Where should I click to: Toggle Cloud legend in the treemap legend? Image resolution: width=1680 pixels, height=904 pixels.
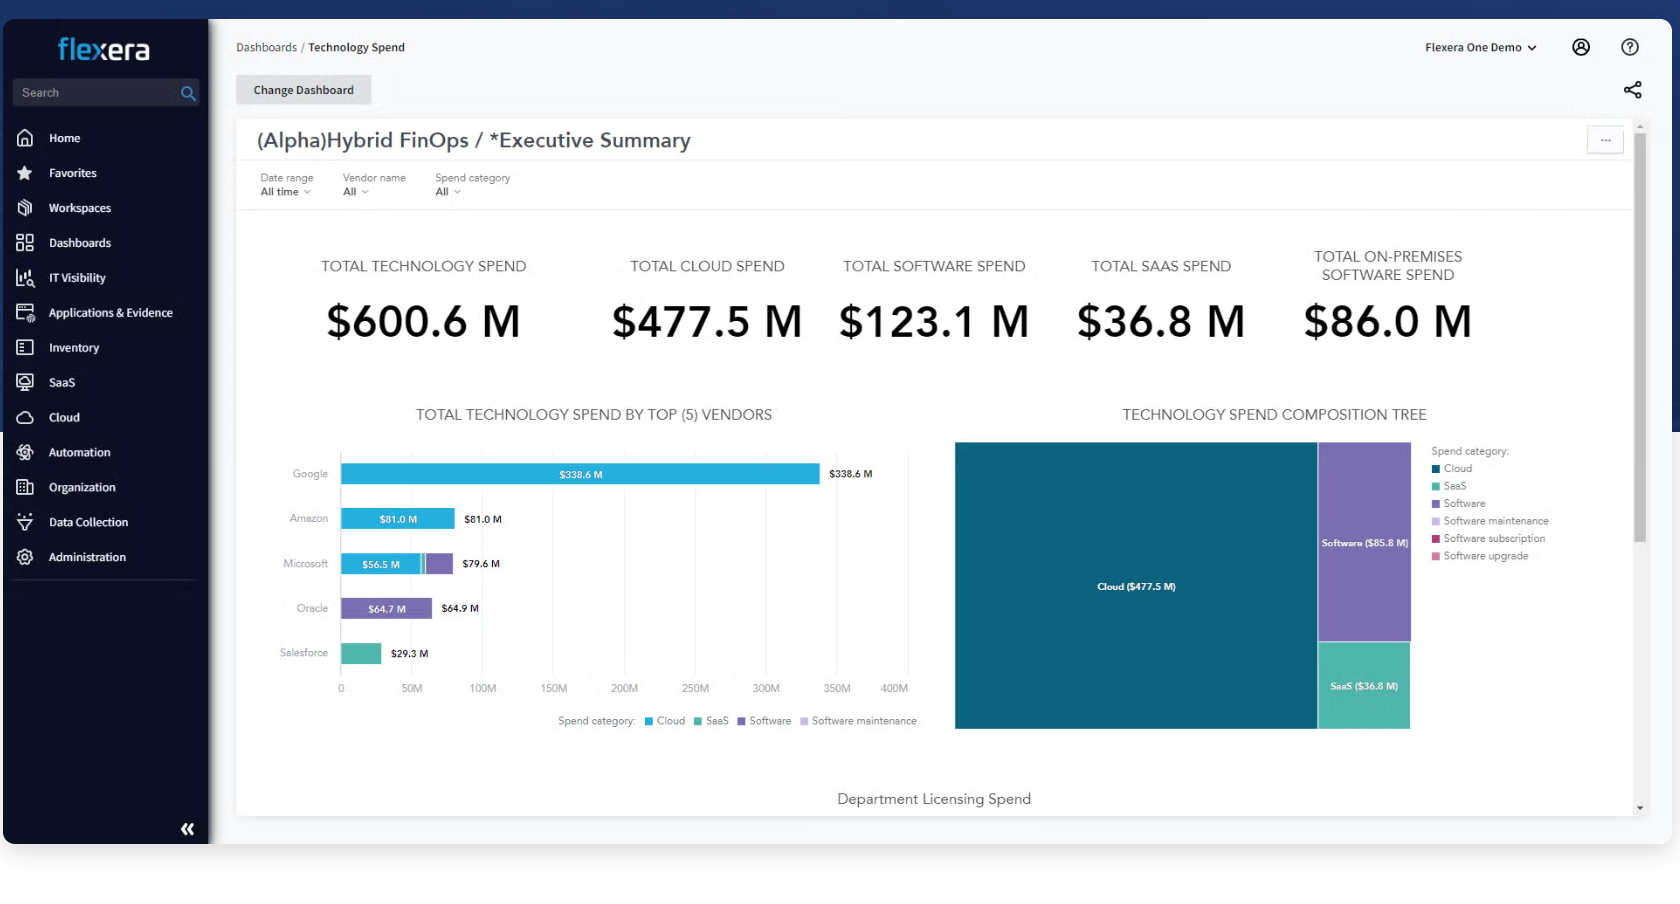point(1457,469)
